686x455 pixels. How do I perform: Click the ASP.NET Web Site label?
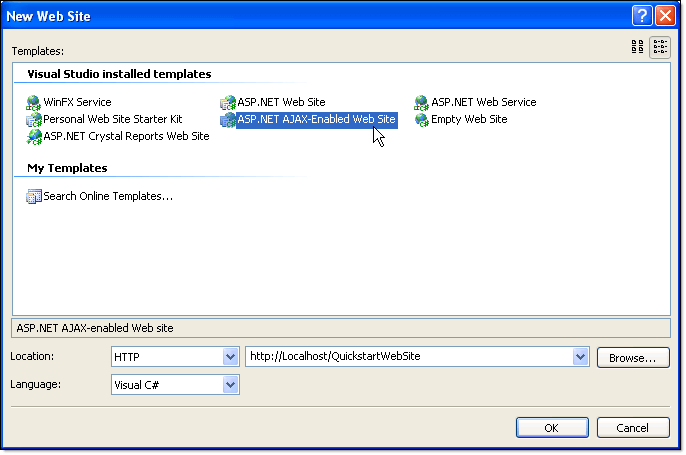pos(281,102)
